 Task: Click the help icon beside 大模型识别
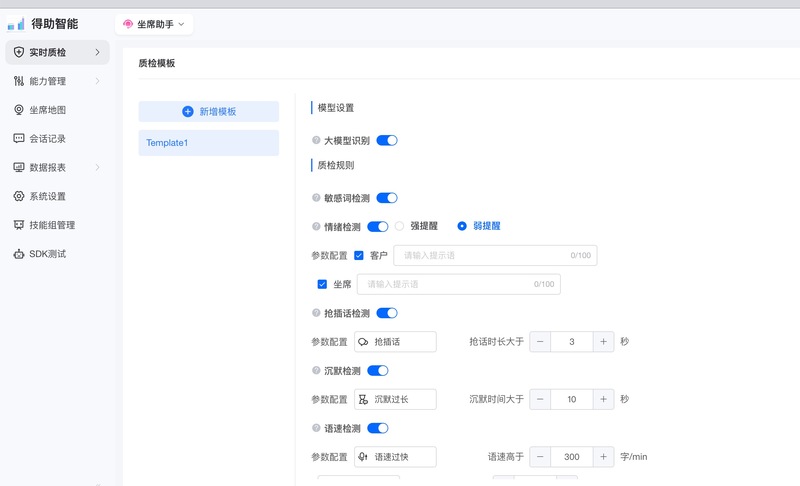coord(316,140)
